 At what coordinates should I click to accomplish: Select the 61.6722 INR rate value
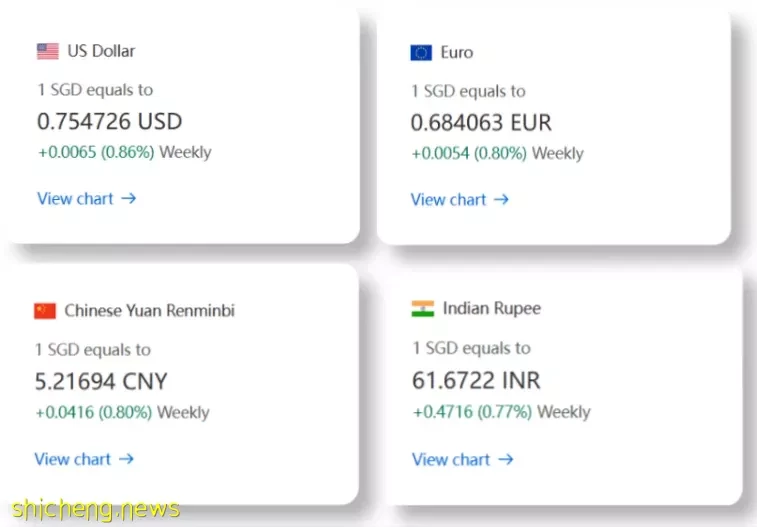[x=476, y=380]
